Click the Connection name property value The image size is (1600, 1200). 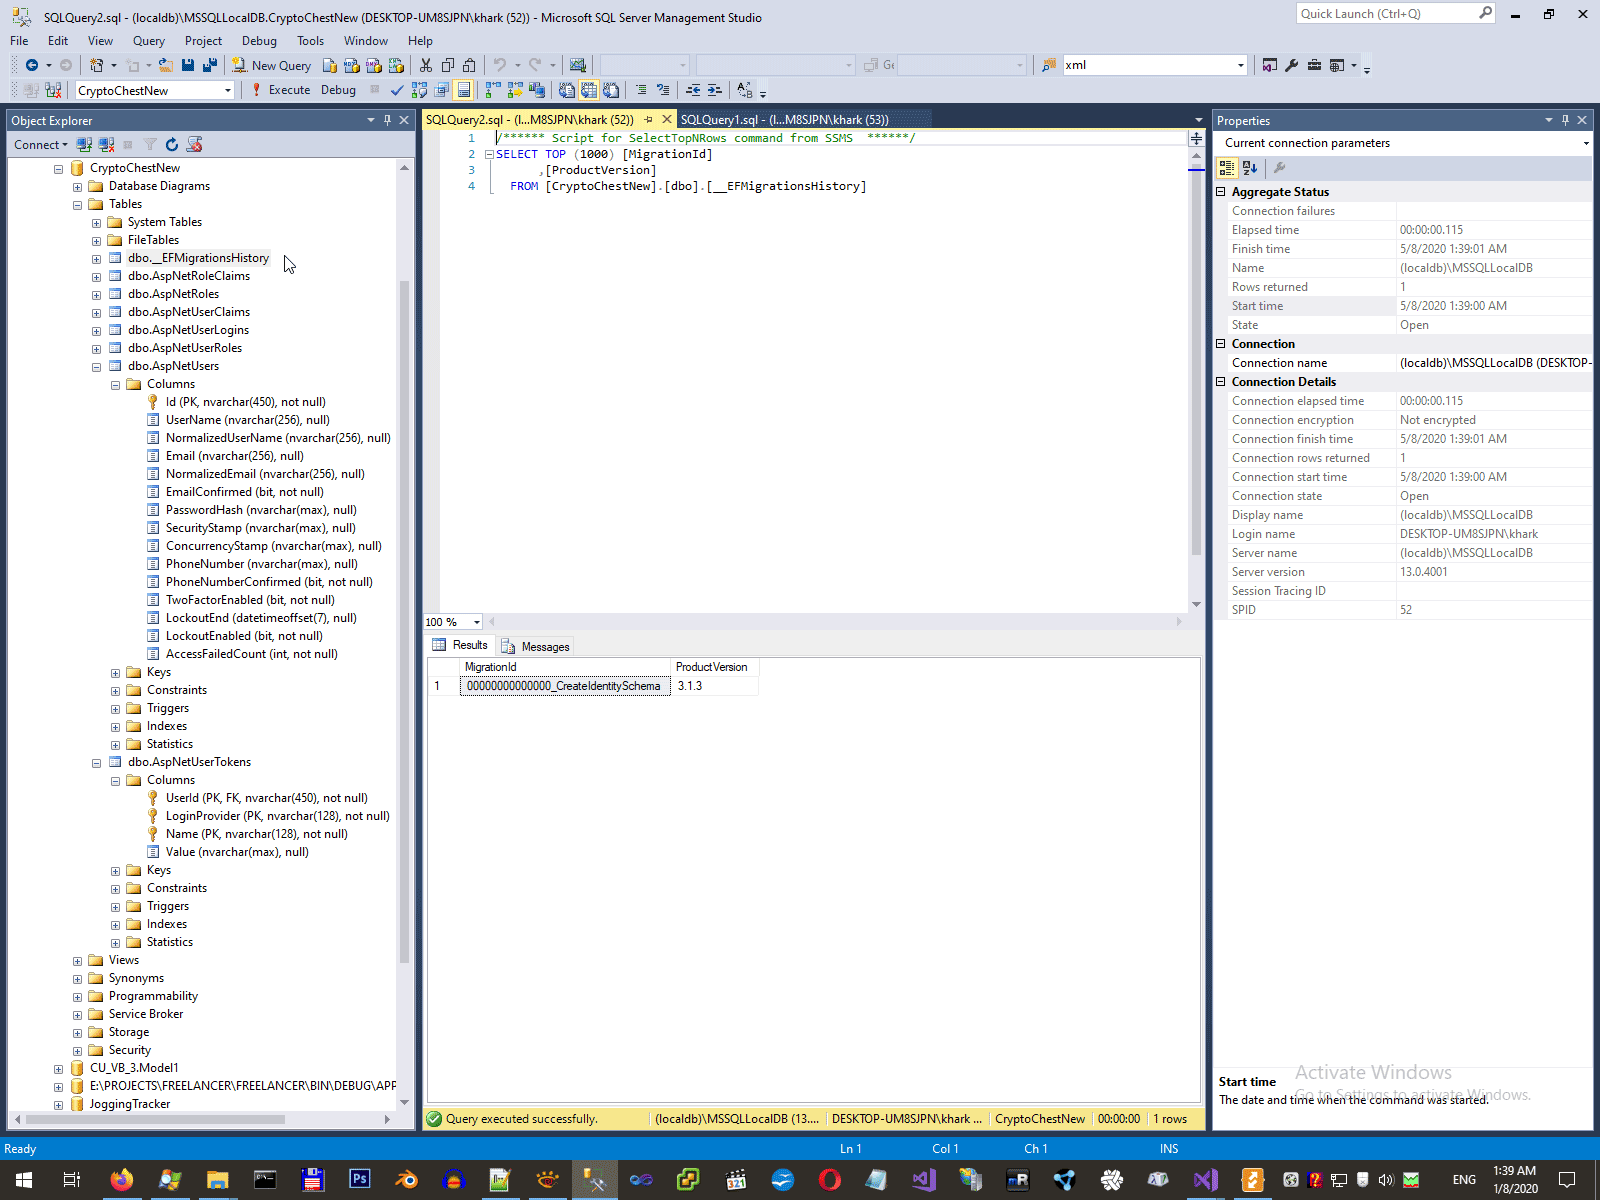[1494, 363]
